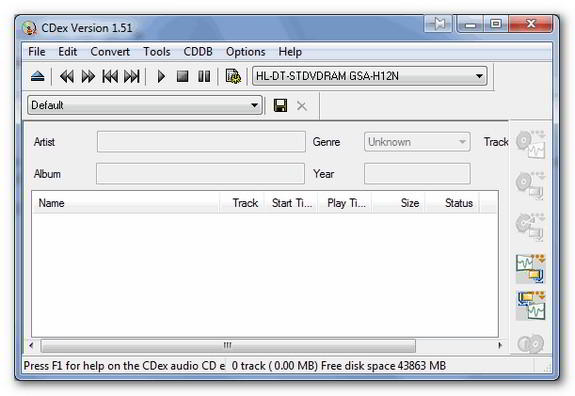The height and width of the screenshot is (396, 575).
Task: Pause playback with the pause button
Action: [204, 76]
